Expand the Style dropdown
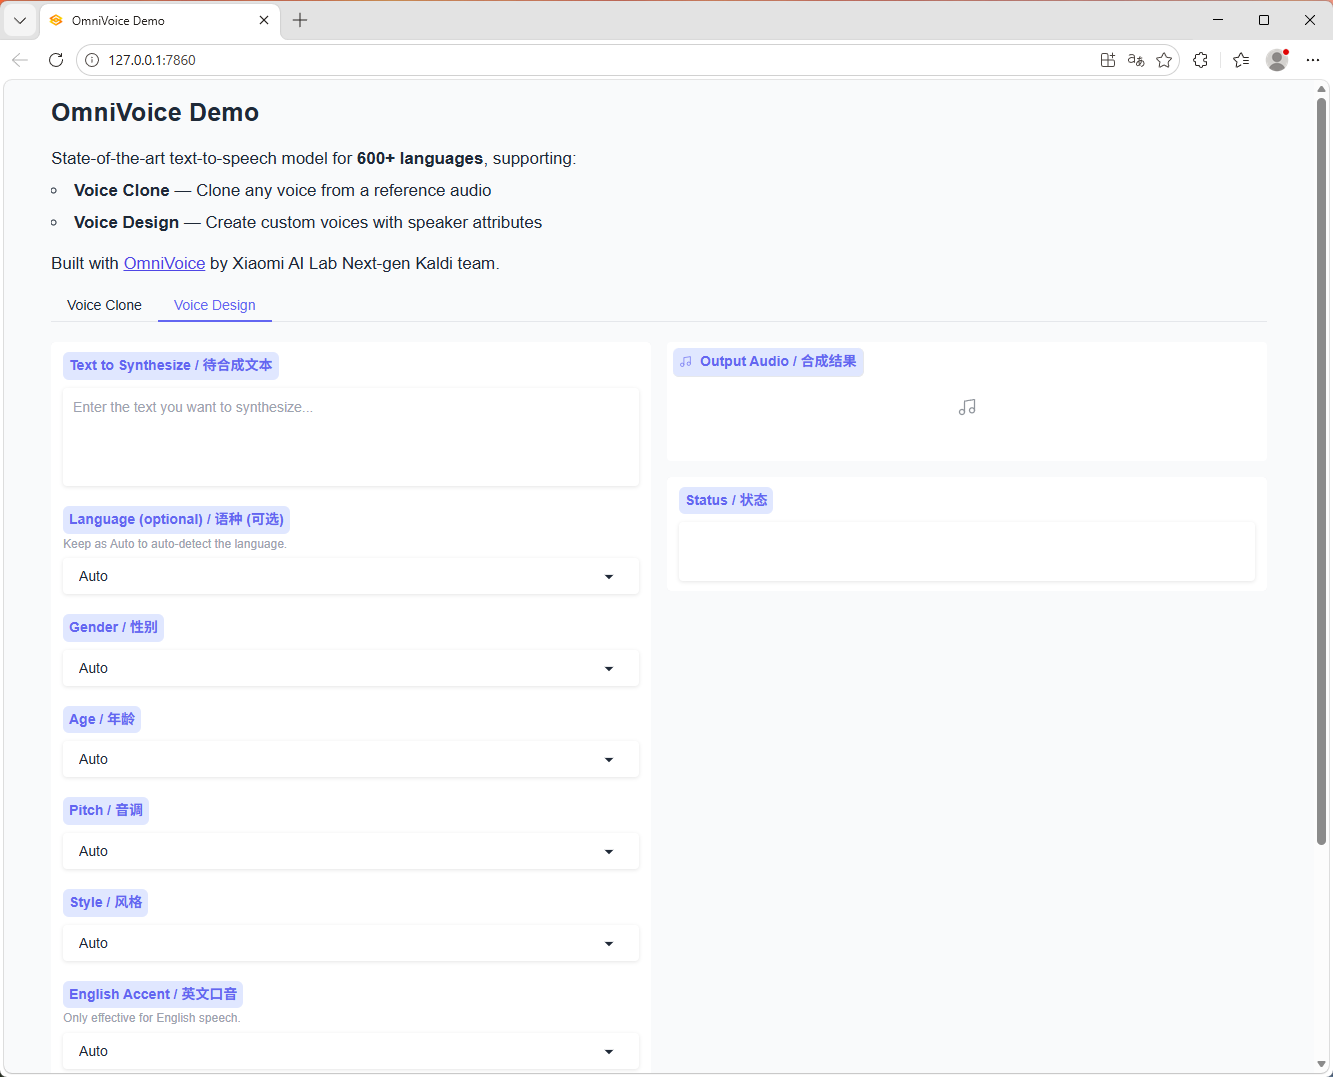The image size is (1333, 1077). (350, 944)
